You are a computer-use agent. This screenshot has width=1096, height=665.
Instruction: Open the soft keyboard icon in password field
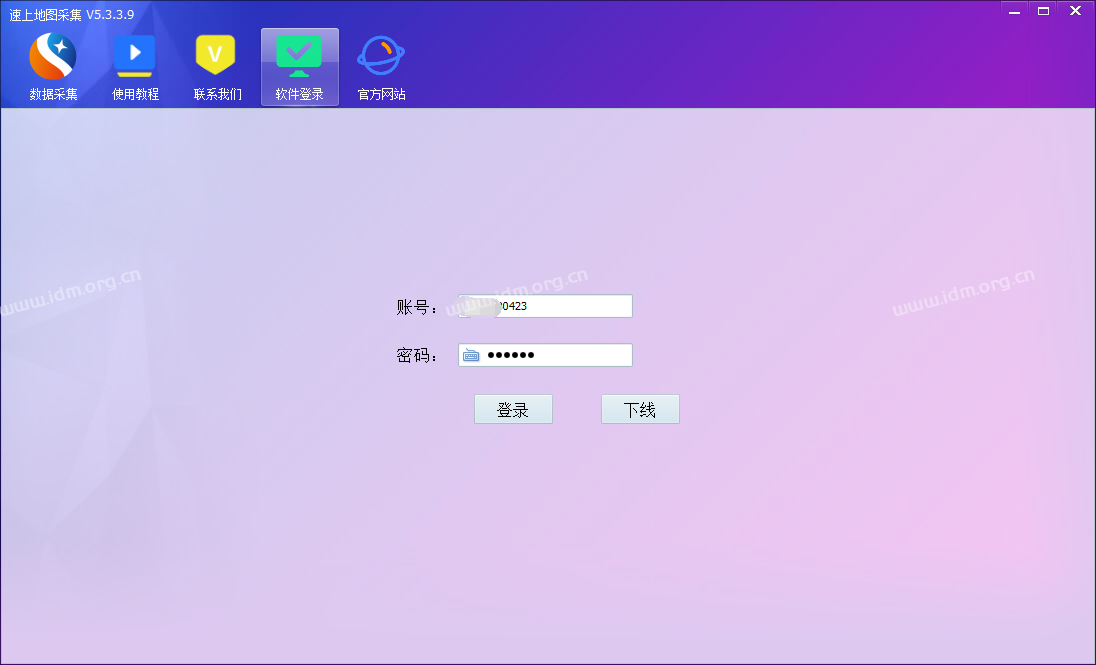471,355
